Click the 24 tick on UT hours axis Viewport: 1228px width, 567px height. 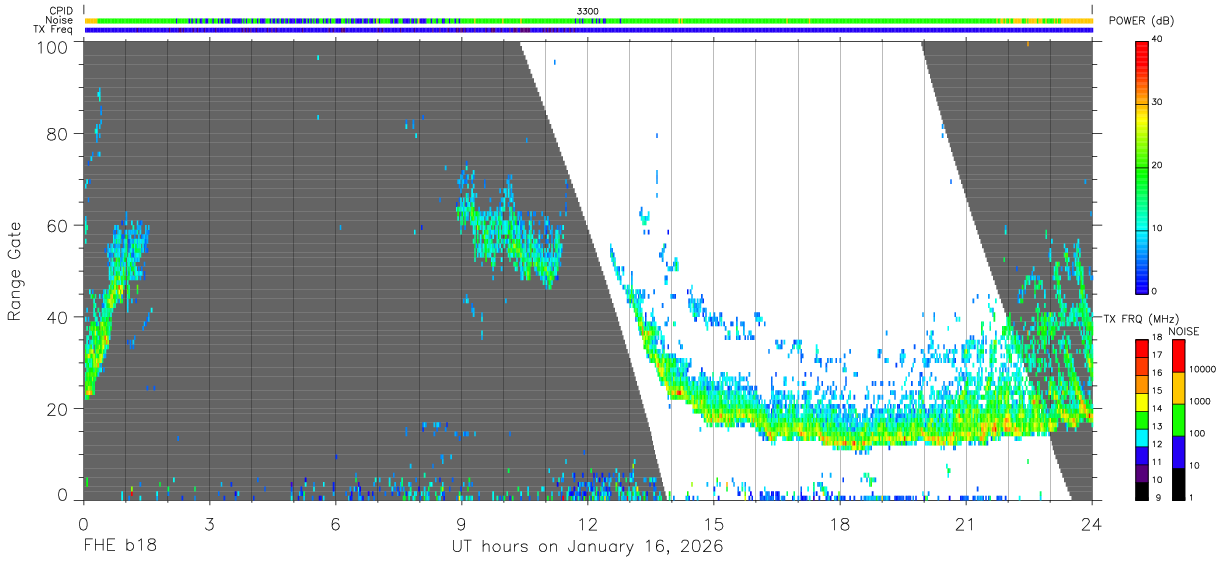tap(1092, 523)
